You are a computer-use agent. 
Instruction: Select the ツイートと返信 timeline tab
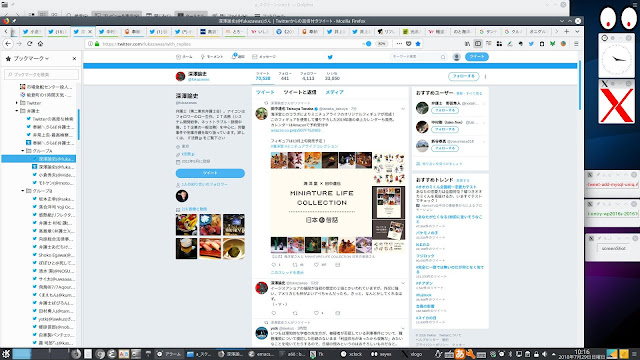pos(300,92)
